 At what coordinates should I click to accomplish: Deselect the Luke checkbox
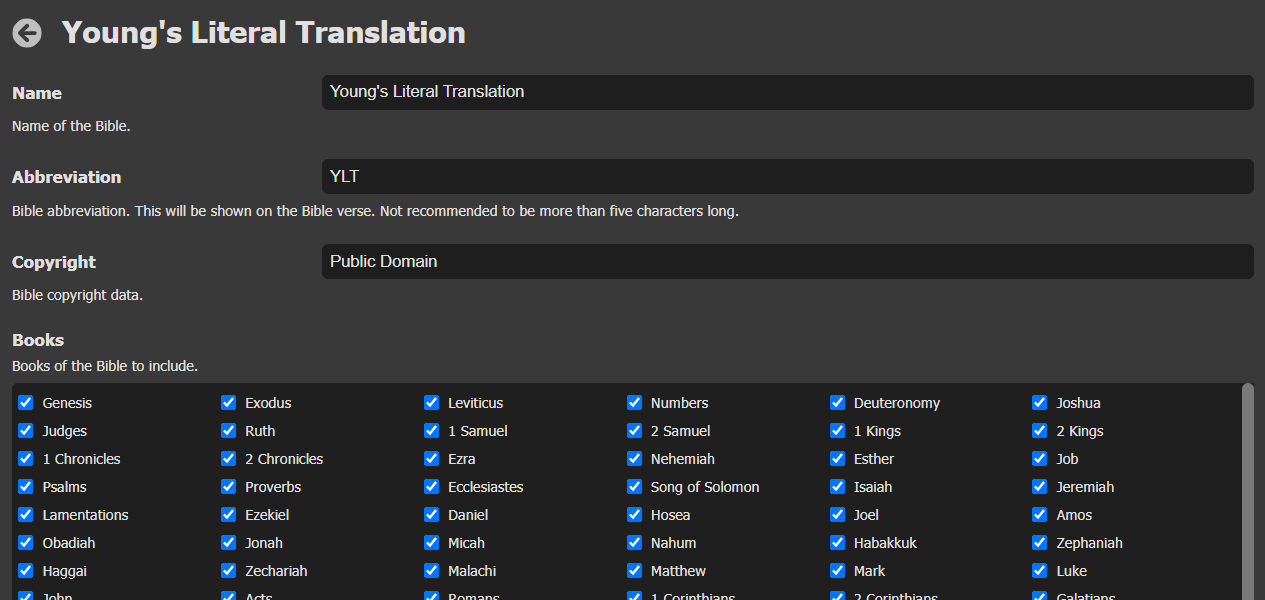[x=1040, y=571]
